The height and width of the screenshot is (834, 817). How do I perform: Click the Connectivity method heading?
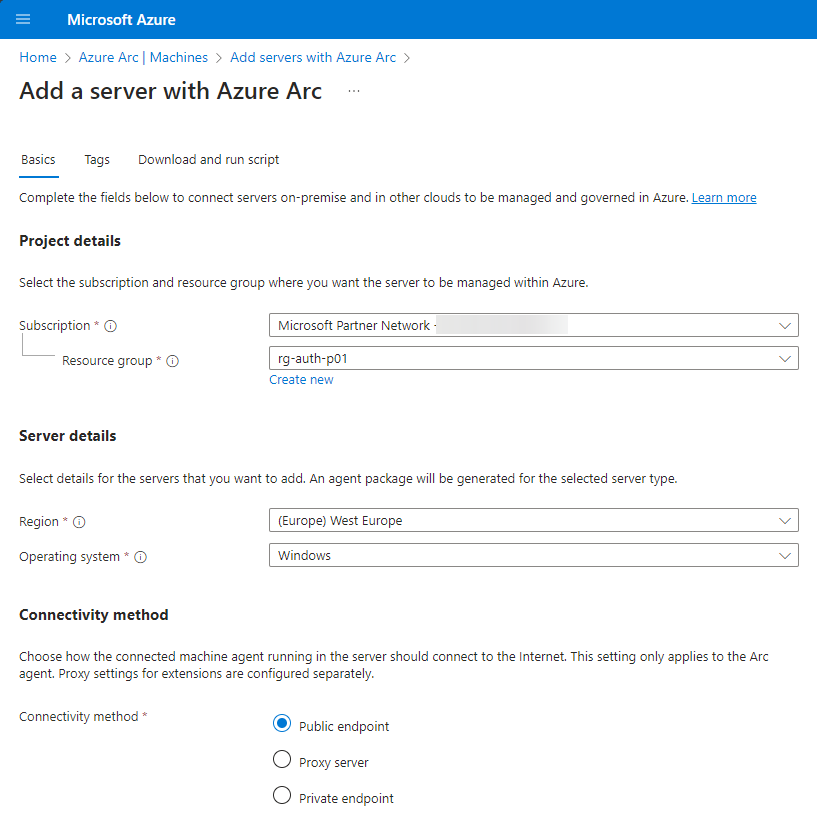pyautogui.click(x=94, y=615)
